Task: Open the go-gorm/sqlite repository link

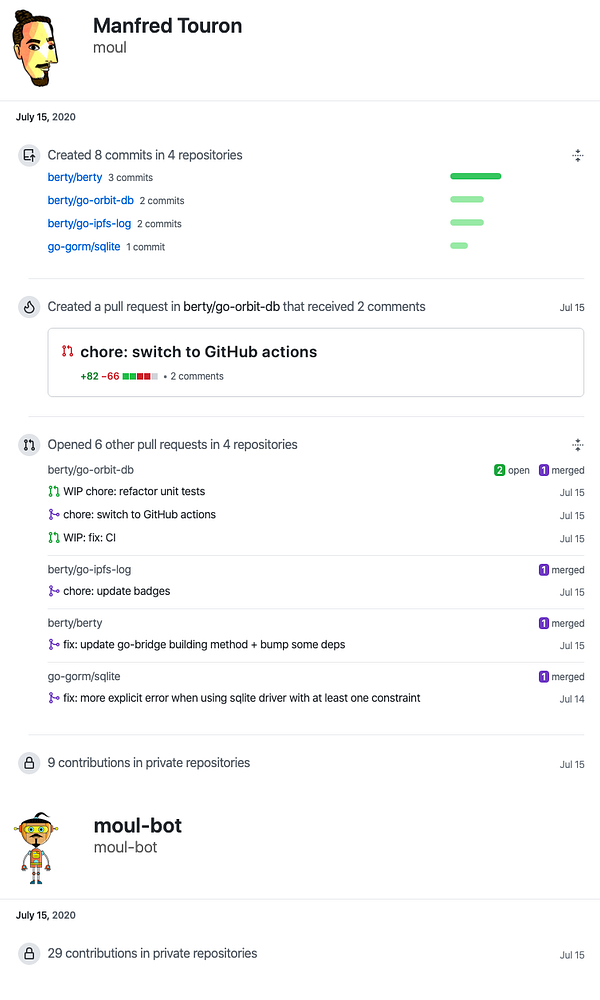Action: click(x=84, y=246)
